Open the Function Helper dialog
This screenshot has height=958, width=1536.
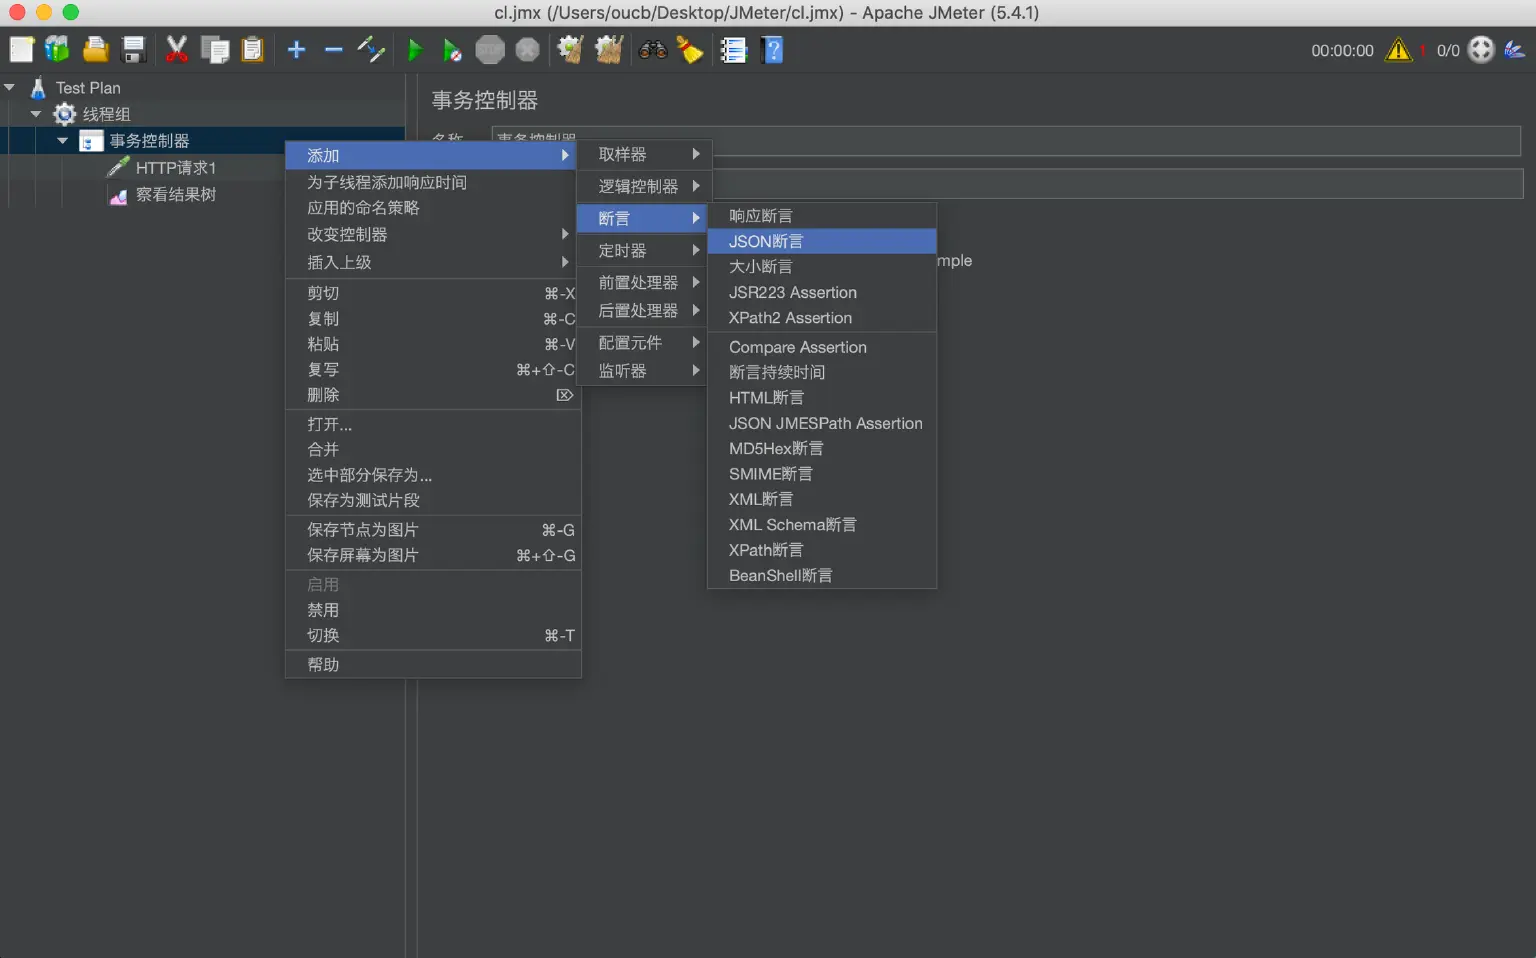pos(734,49)
